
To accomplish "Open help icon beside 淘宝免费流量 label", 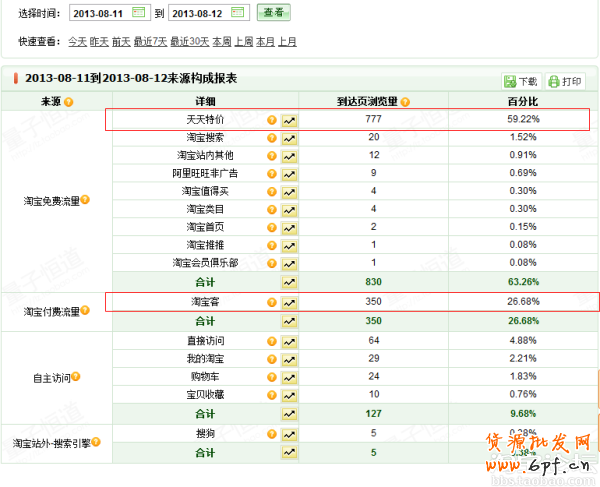I will tap(85, 199).
